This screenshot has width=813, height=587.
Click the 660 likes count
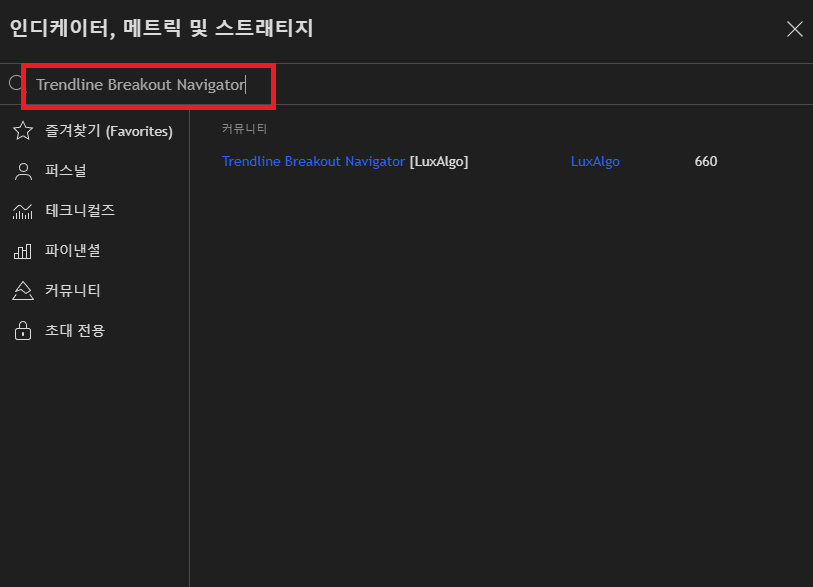coord(706,162)
